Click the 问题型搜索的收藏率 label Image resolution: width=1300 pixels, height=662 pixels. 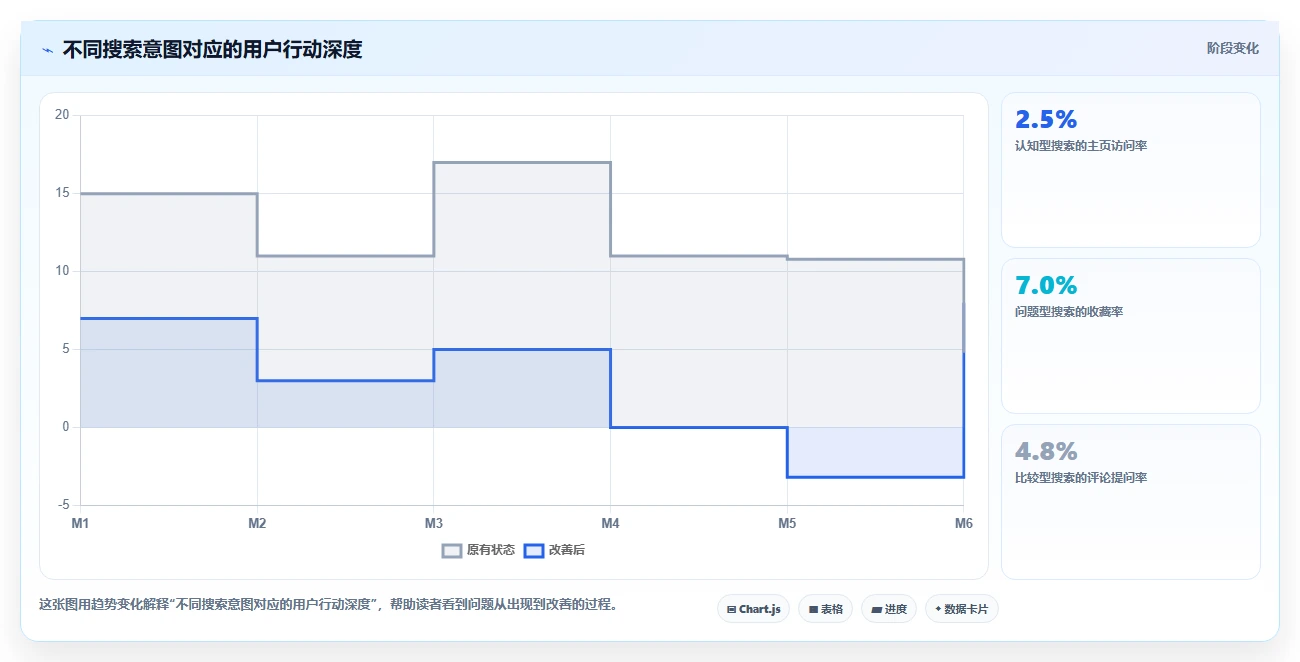(x=1069, y=312)
